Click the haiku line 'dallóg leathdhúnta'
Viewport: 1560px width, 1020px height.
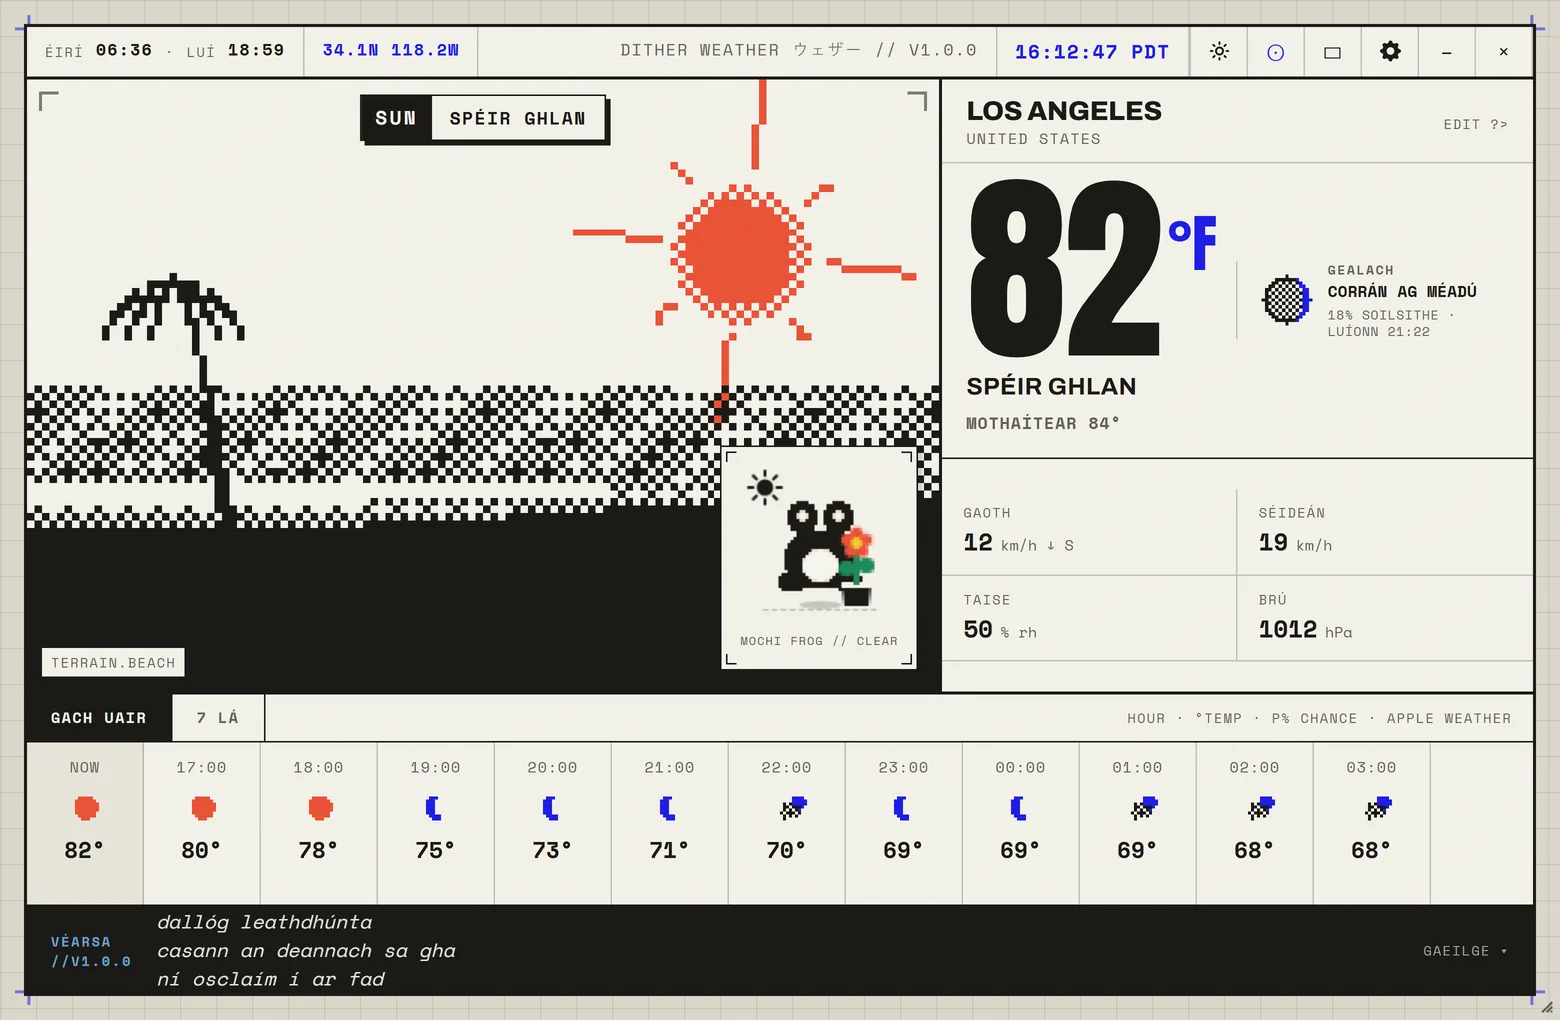point(264,923)
